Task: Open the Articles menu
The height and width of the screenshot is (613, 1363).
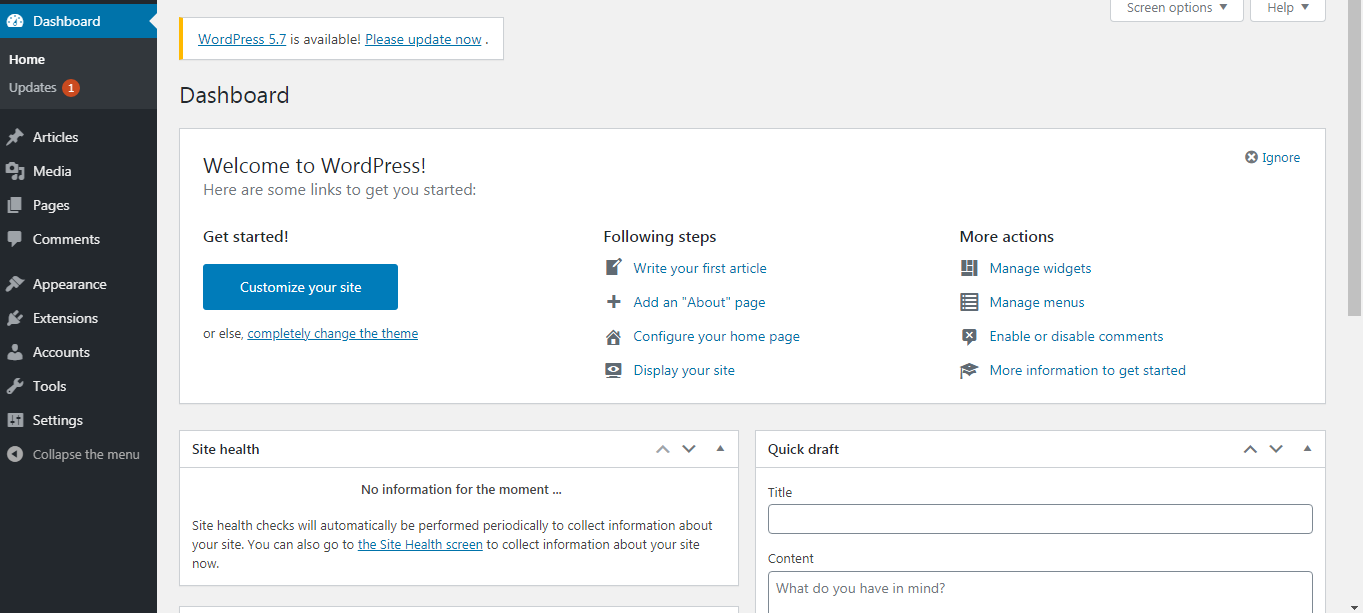Action: (78, 137)
